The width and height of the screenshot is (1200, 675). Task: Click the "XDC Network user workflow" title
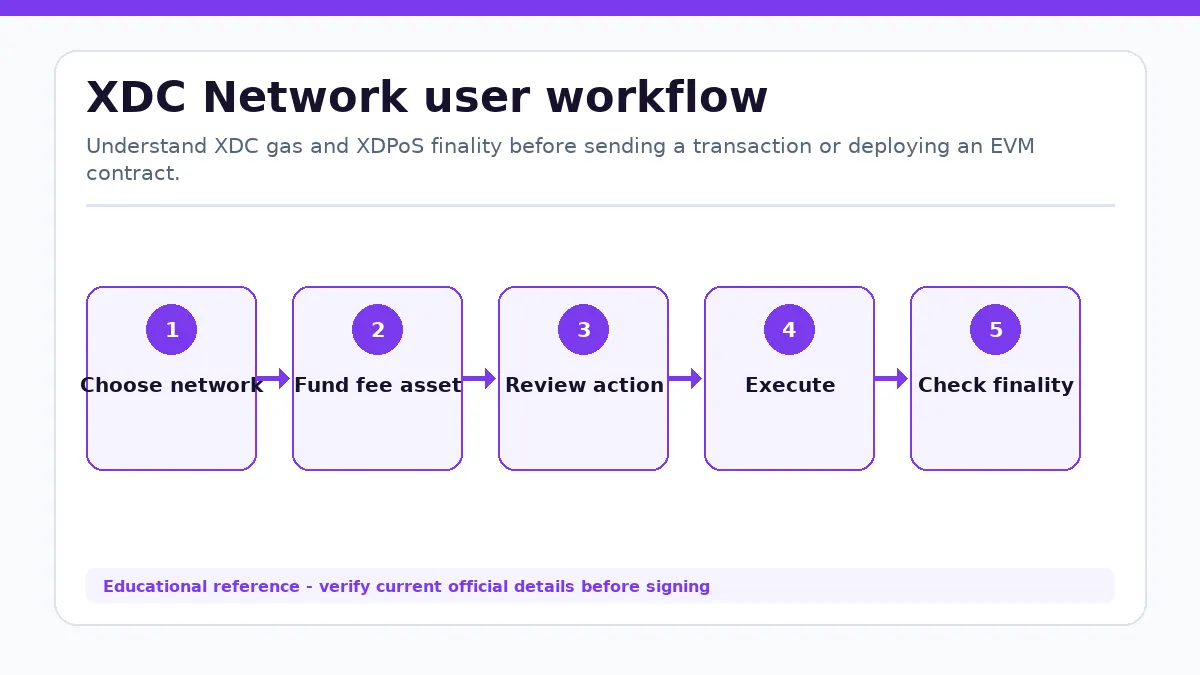tap(427, 98)
